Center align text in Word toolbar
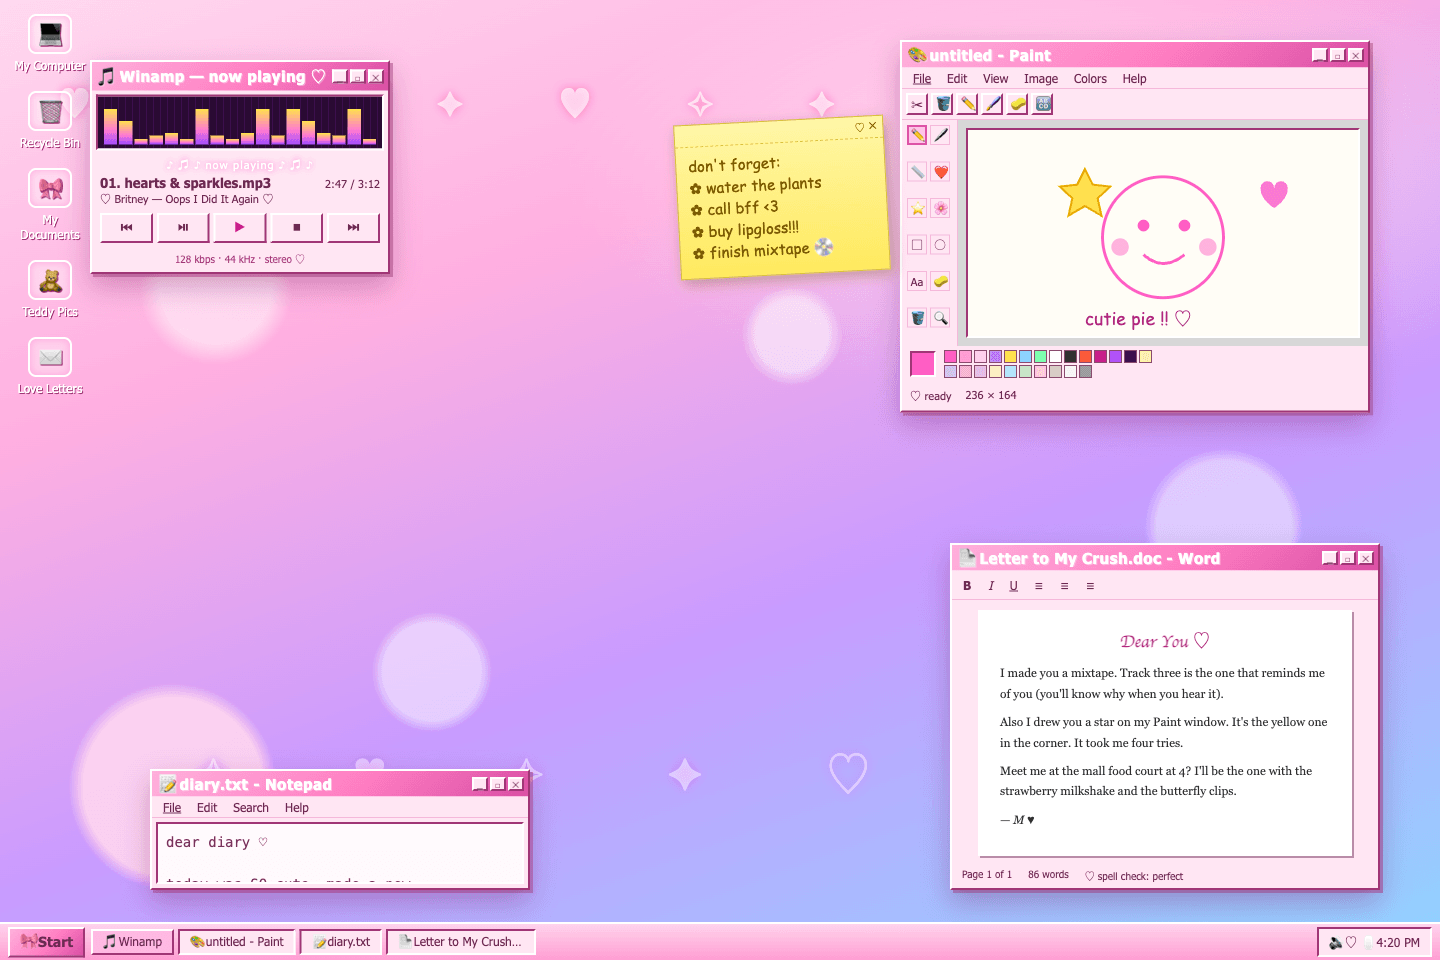Image resolution: width=1440 pixels, height=960 pixels. (1064, 586)
